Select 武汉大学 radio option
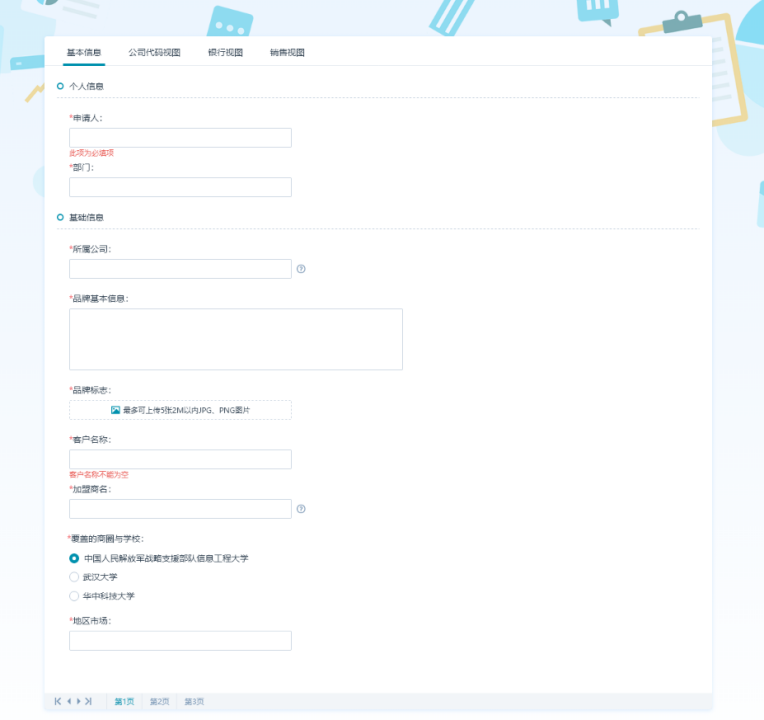This screenshot has width=764, height=720. (x=74, y=577)
